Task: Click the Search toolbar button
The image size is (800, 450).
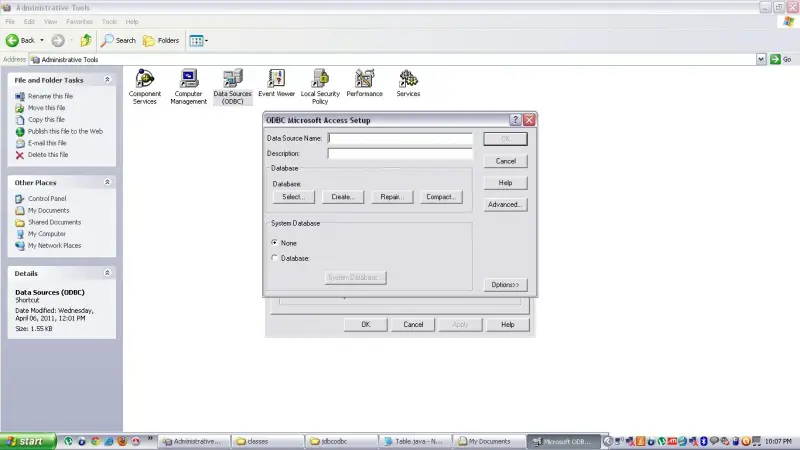Action: click(x=118, y=40)
